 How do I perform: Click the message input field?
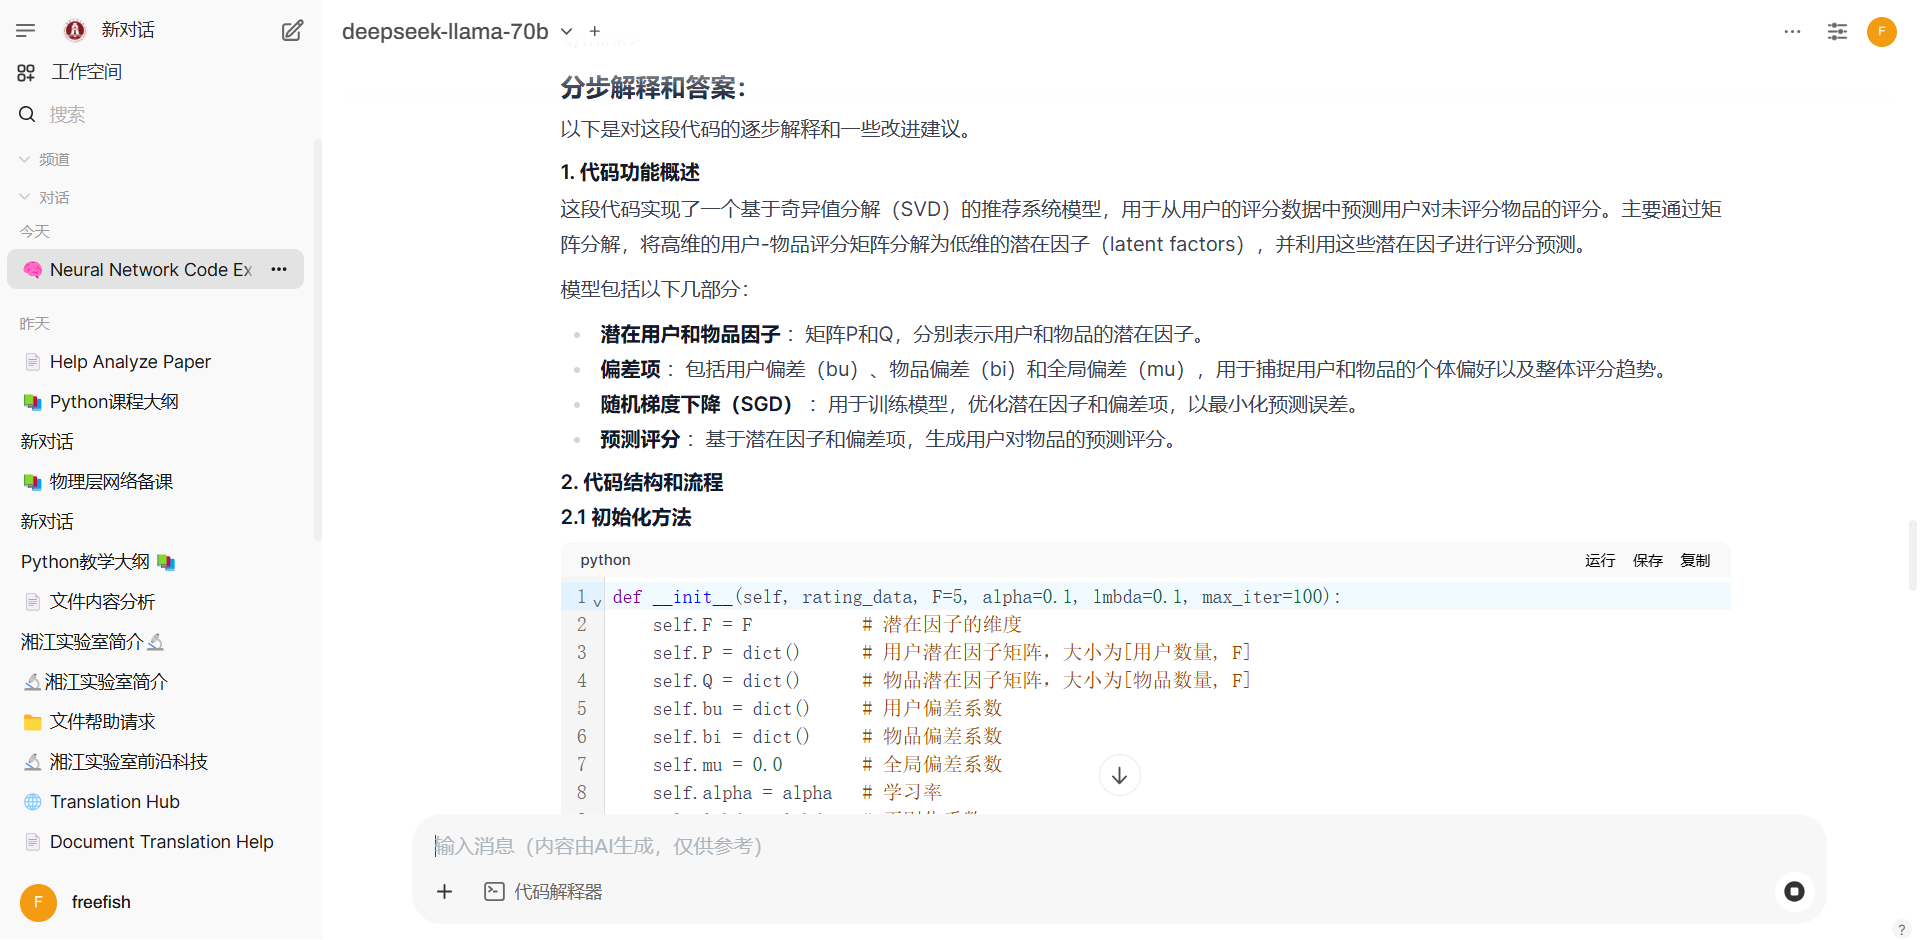[x=1100, y=846]
